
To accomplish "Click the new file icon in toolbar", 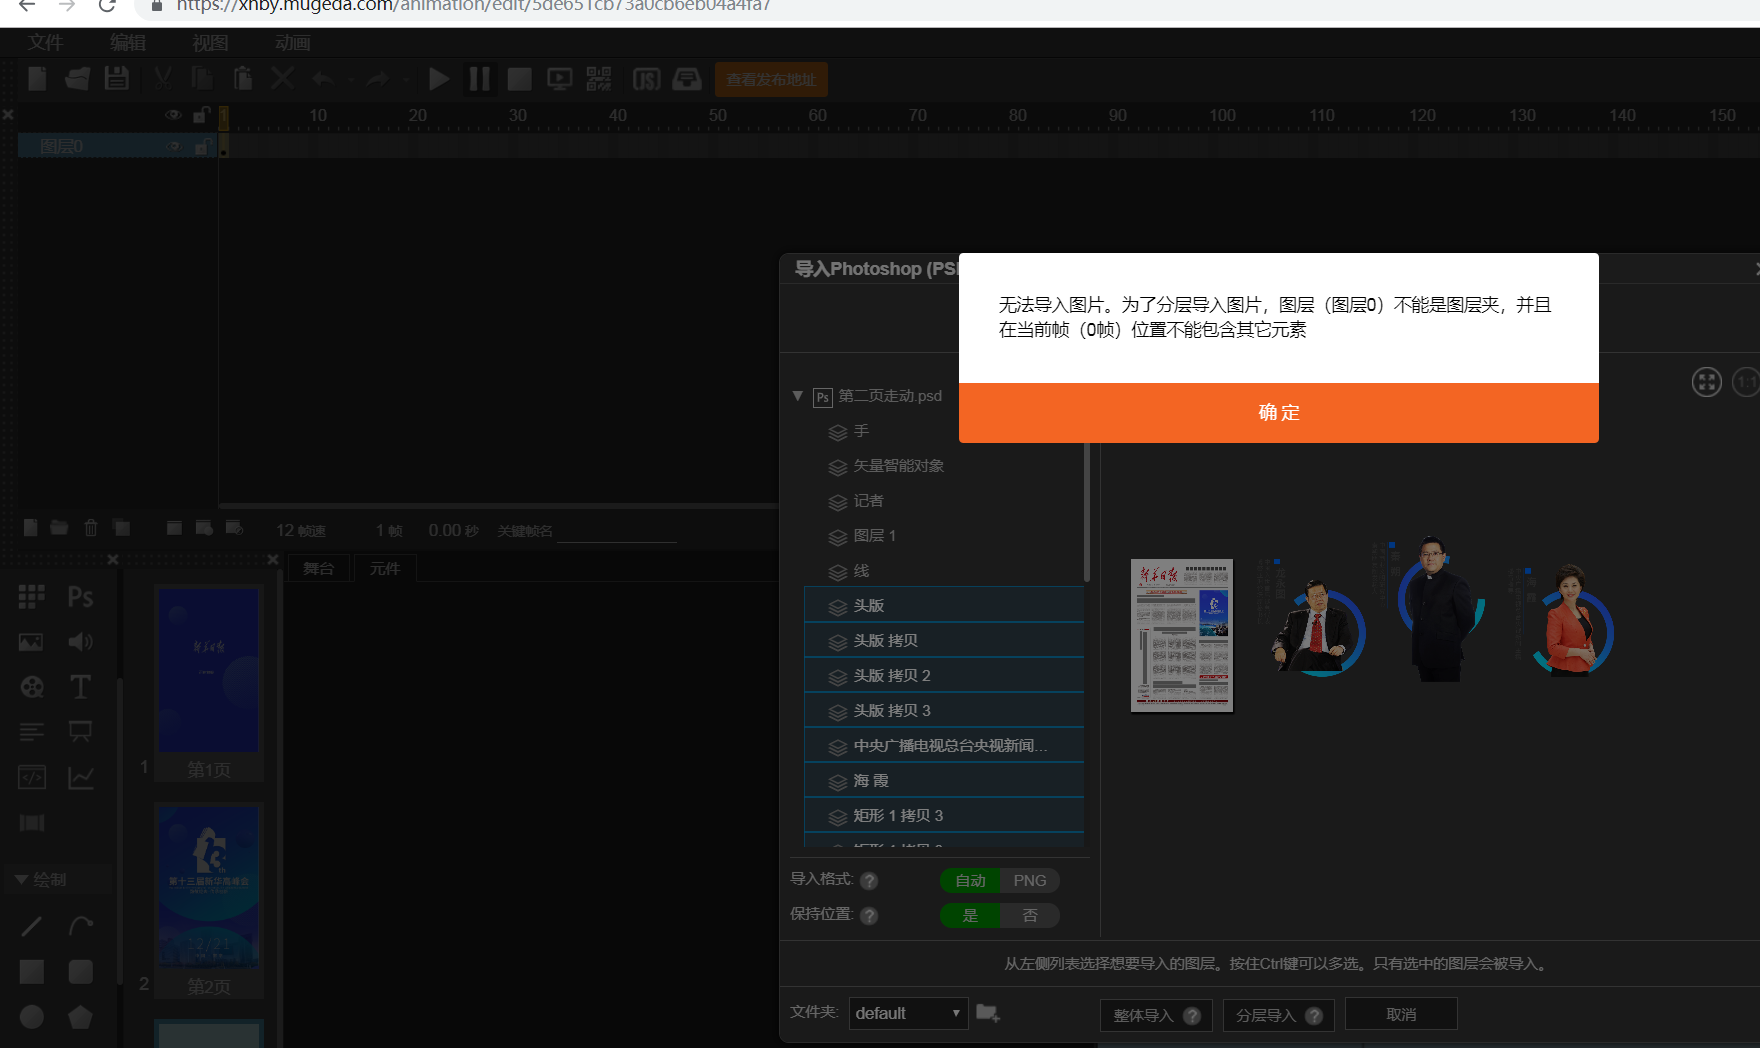I will coord(37,79).
